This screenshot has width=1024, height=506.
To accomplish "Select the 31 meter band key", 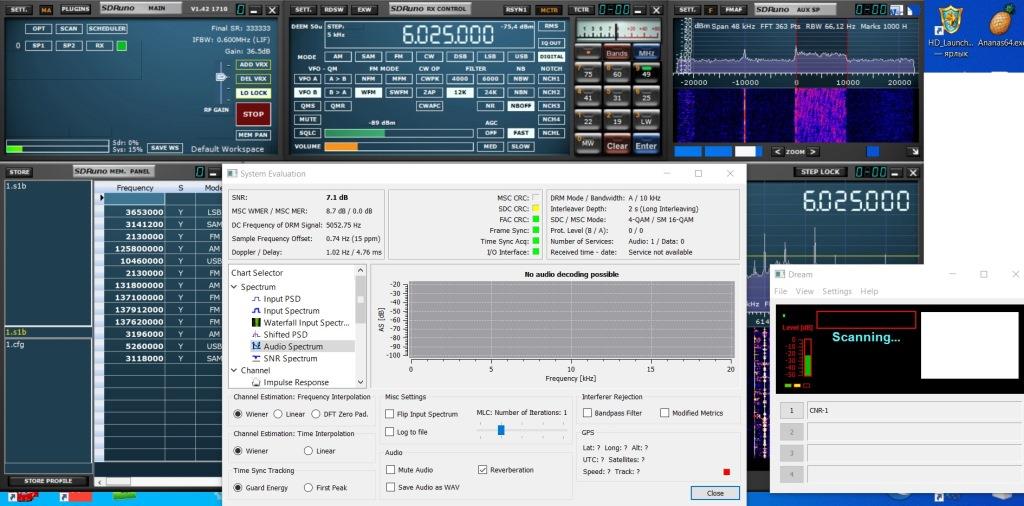I will tap(616, 95).
